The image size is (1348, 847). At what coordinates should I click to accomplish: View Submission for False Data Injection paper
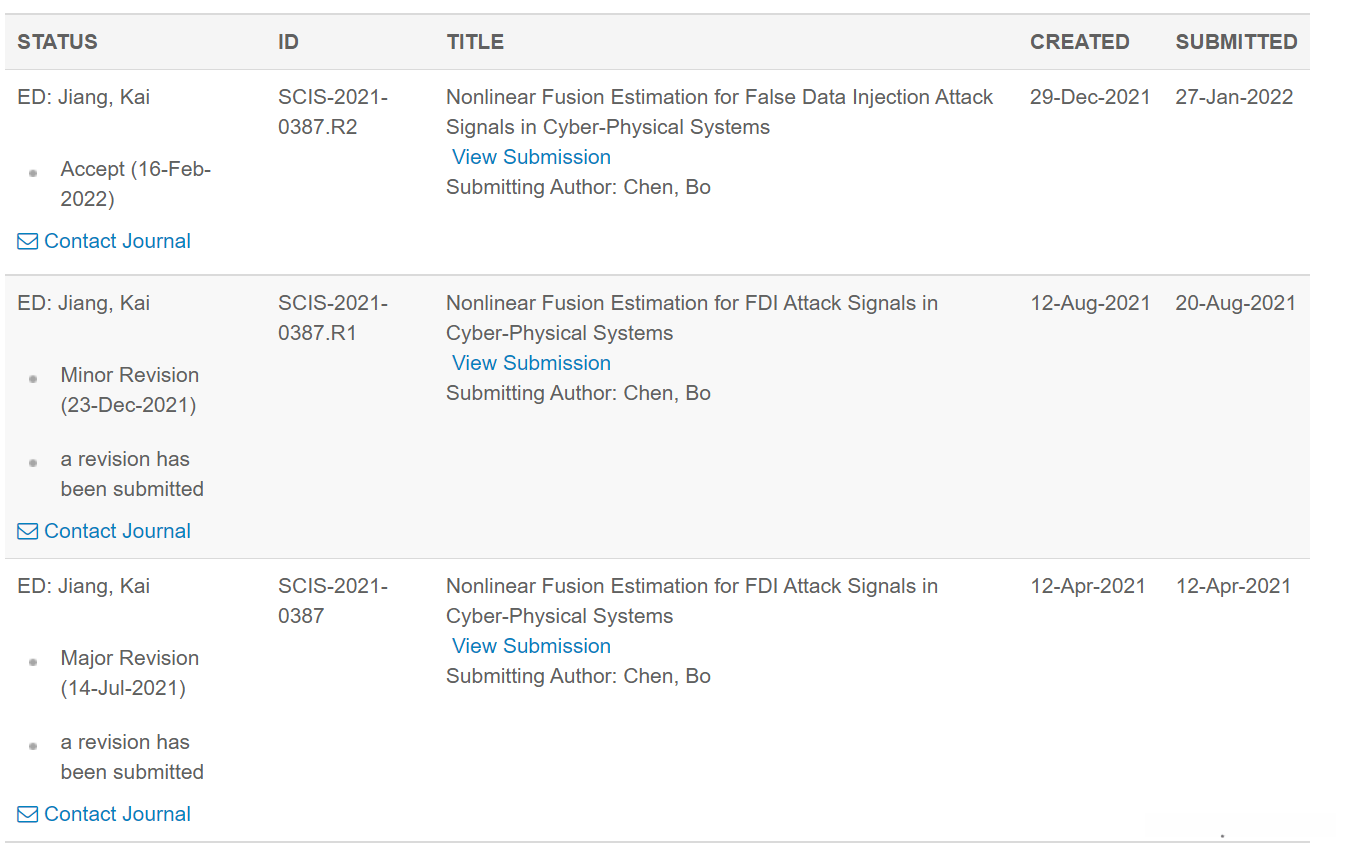pos(531,157)
